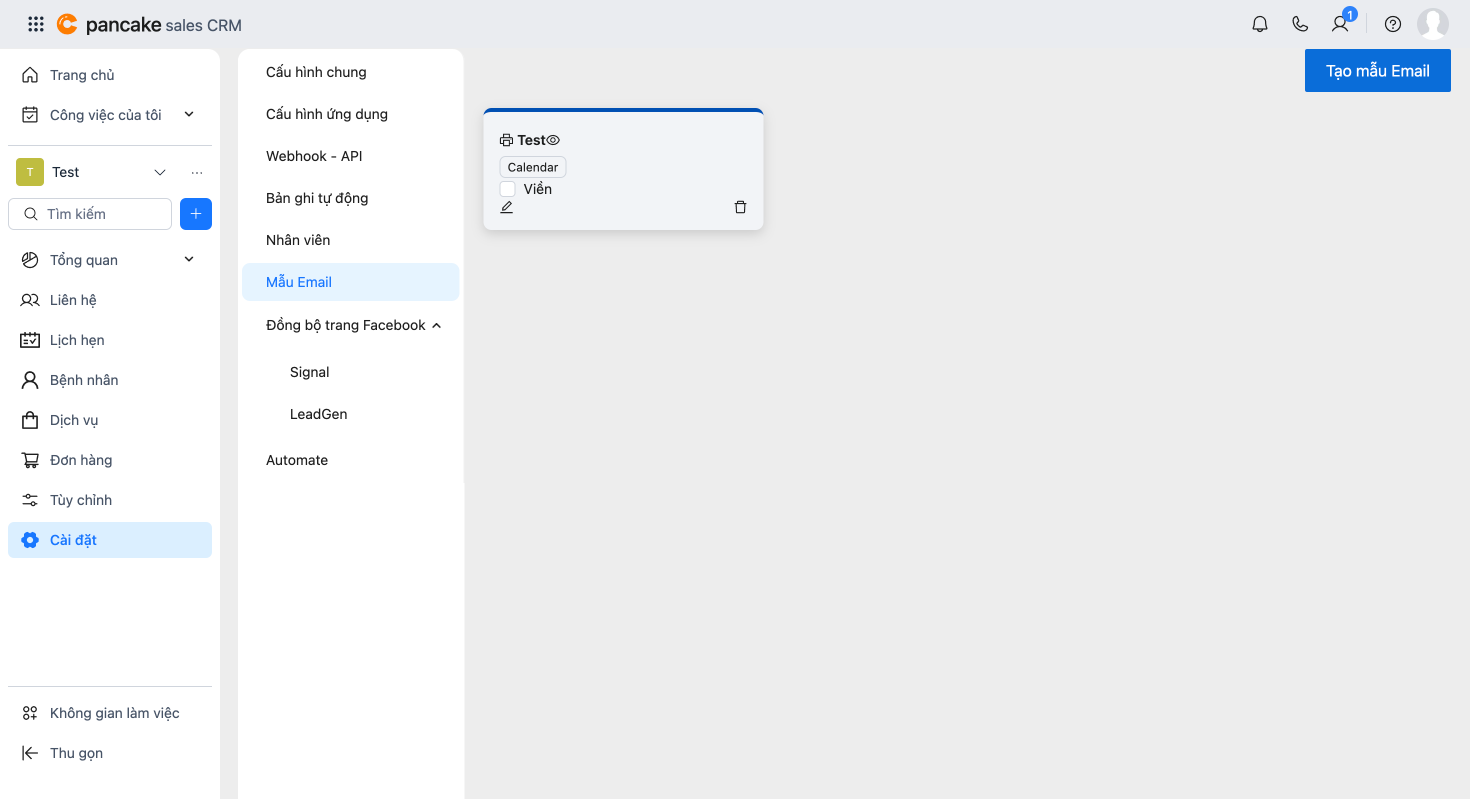Edit the Test template with pencil icon

click(507, 207)
